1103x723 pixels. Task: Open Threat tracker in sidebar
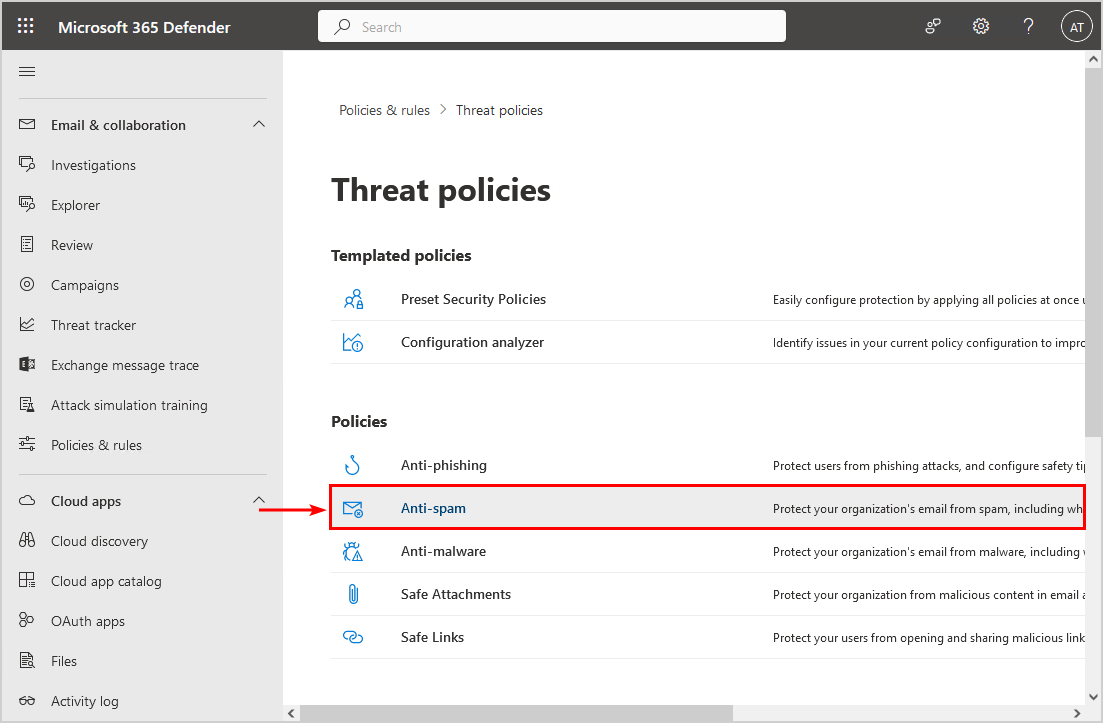pyautogui.click(x=93, y=325)
